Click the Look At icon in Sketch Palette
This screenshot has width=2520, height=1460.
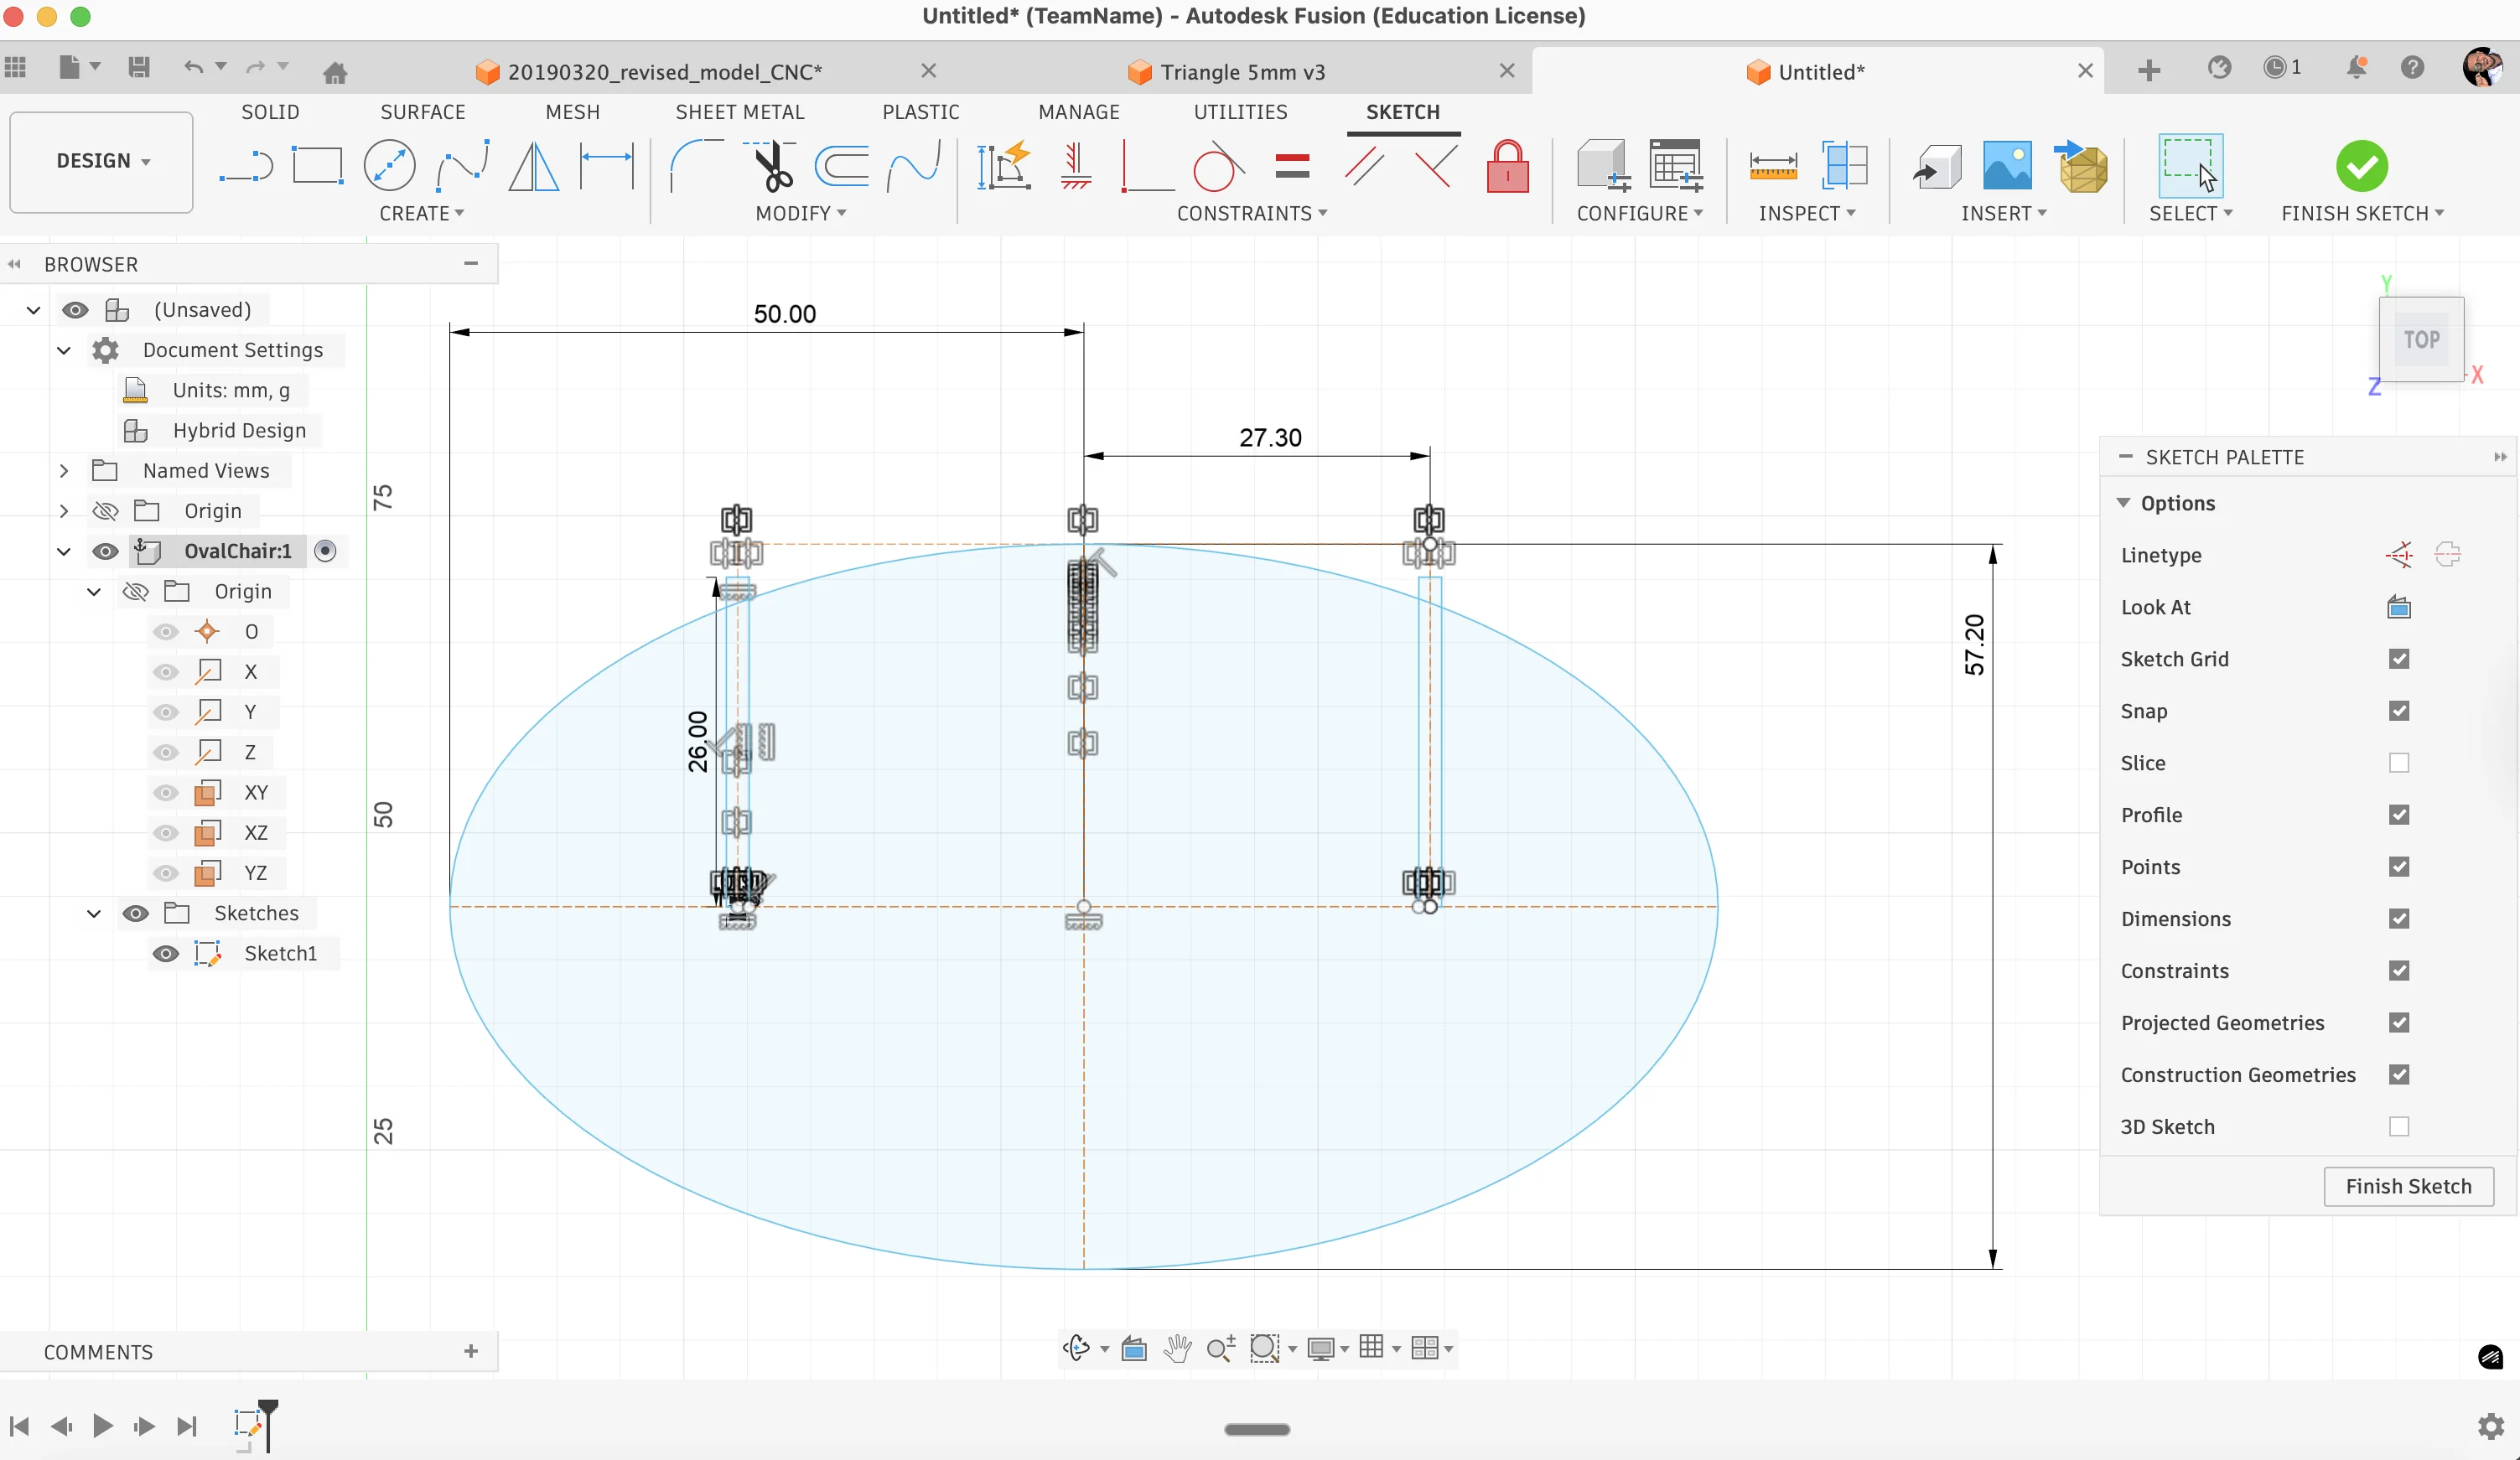point(2398,607)
